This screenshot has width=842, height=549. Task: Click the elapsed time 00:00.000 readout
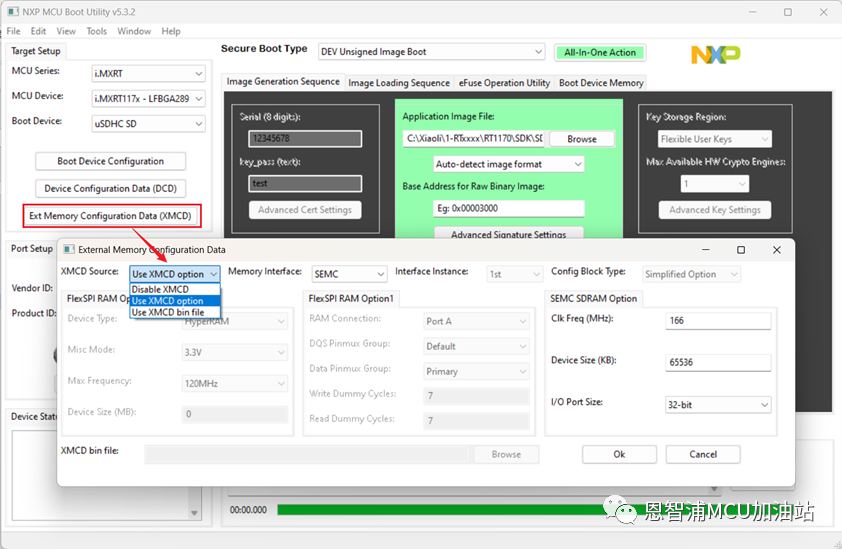248,510
